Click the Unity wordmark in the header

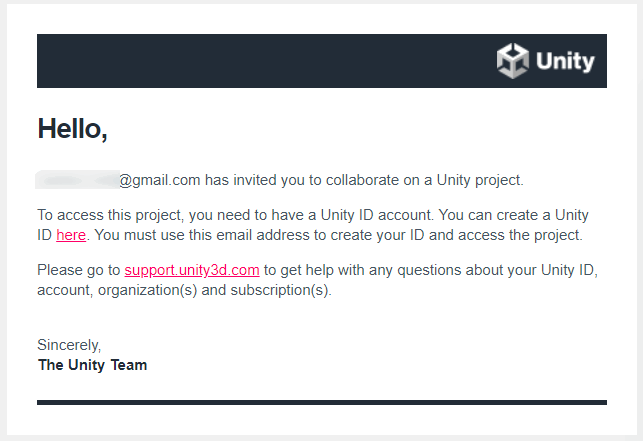[565, 62]
